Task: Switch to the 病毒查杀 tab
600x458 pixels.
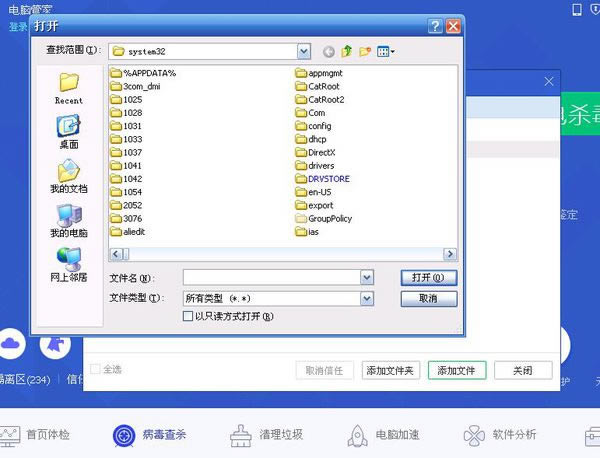Action: point(150,435)
